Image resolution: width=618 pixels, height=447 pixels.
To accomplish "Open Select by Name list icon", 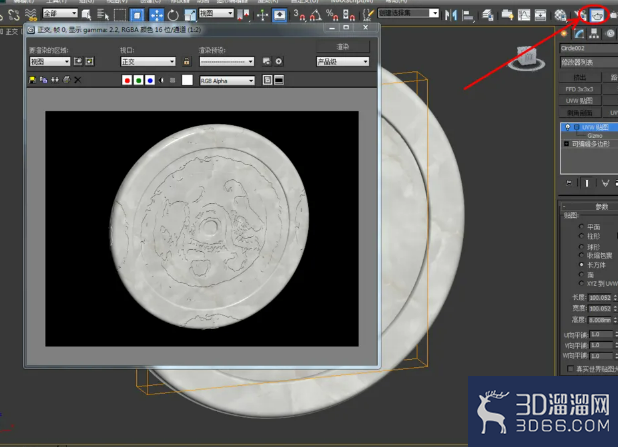I will pos(103,15).
